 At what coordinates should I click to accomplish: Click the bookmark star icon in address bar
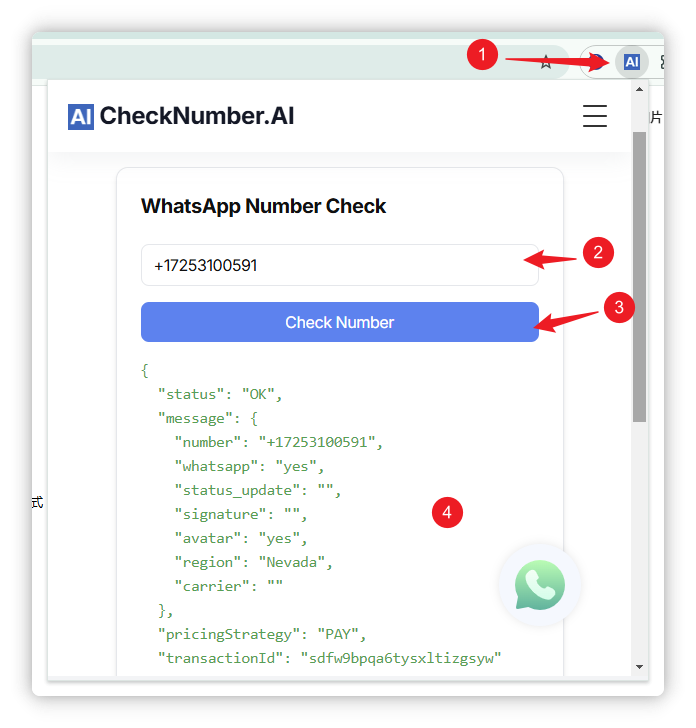(546, 62)
